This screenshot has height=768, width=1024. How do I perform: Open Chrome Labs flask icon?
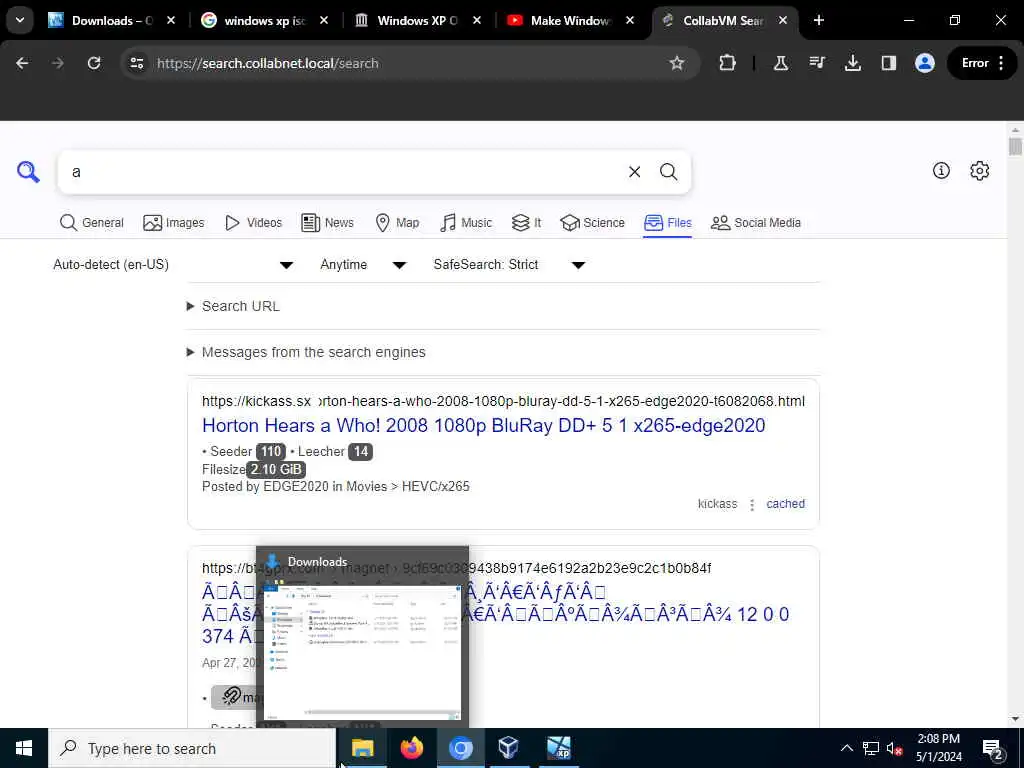coord(780,63)
